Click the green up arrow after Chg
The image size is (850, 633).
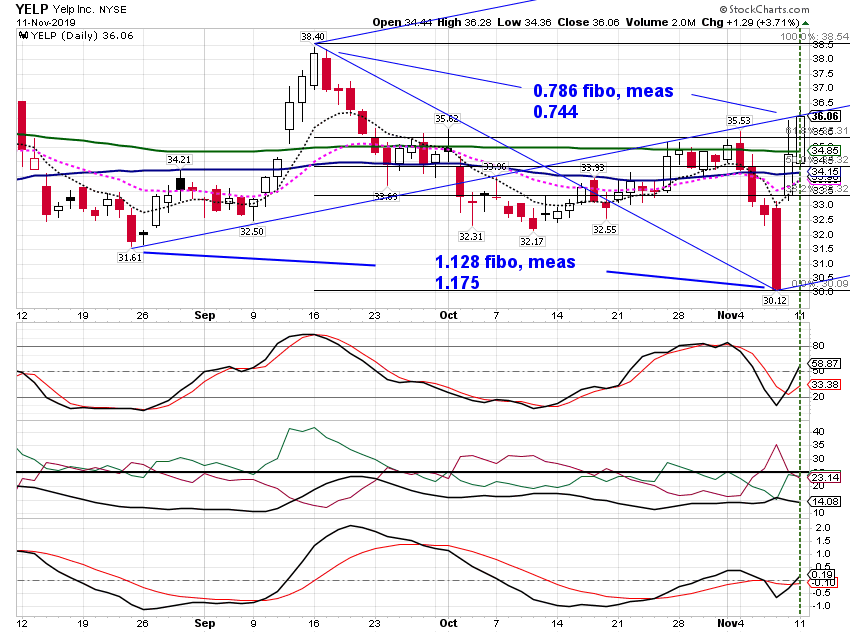pos(806,23)
